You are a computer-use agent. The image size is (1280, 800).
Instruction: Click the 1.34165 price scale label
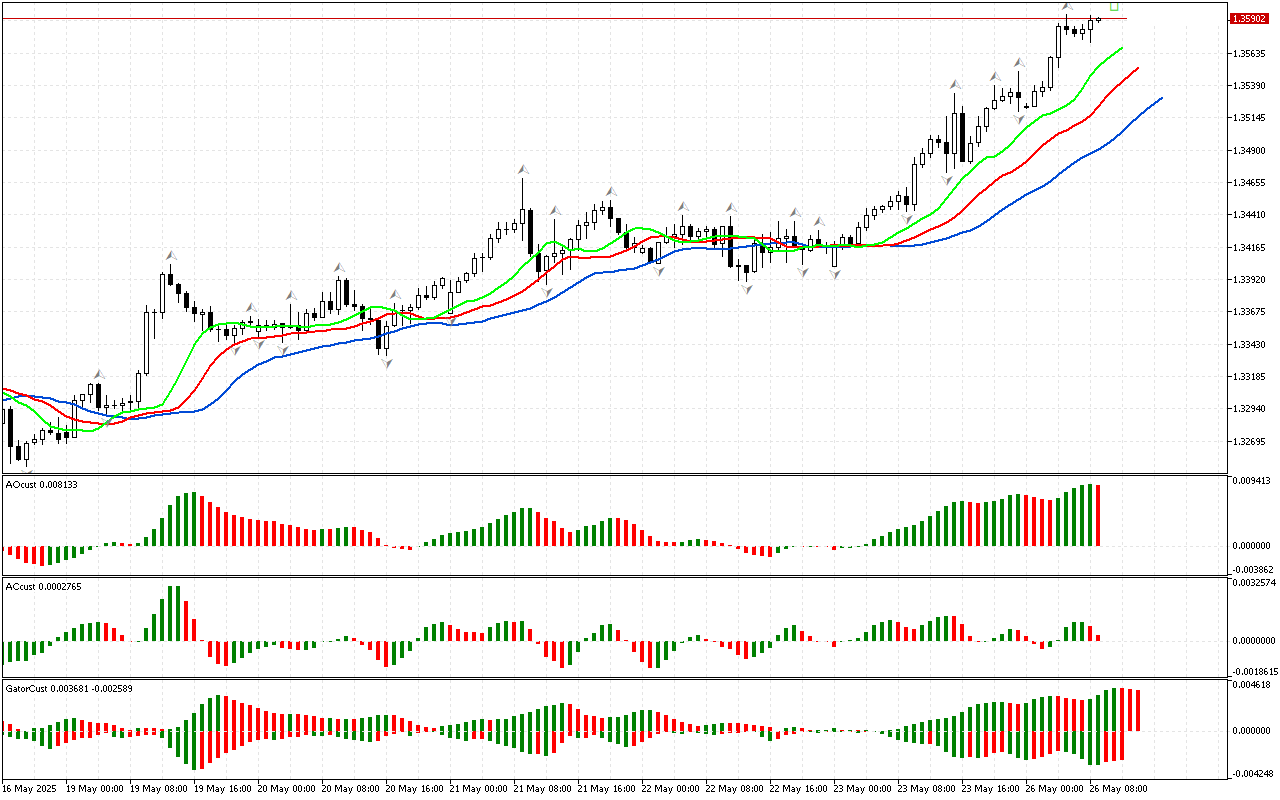[1251, 248]
